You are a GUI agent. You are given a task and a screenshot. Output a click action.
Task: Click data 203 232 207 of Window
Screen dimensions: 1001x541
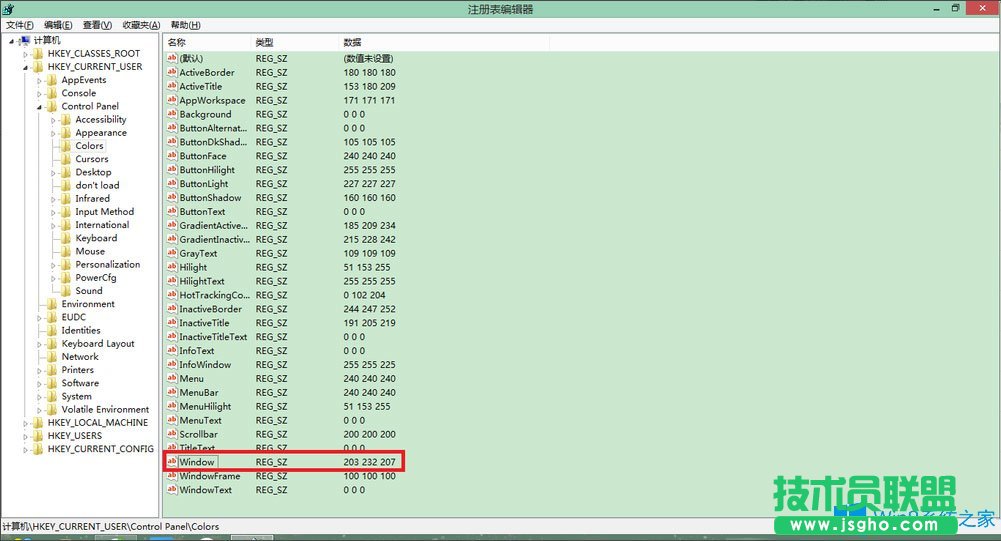coord(370,462)
